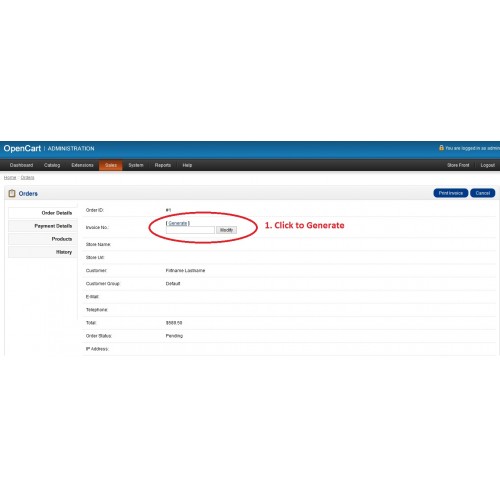Click the Orders clipboard icon
Image resolution: width=500 pixels, height=500 pixels.
coord(12,193)
